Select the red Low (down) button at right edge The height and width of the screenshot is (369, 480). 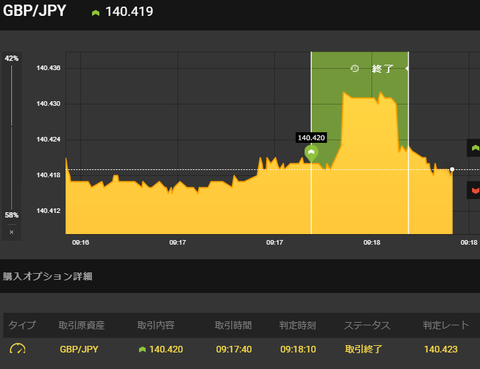point(474,190)
